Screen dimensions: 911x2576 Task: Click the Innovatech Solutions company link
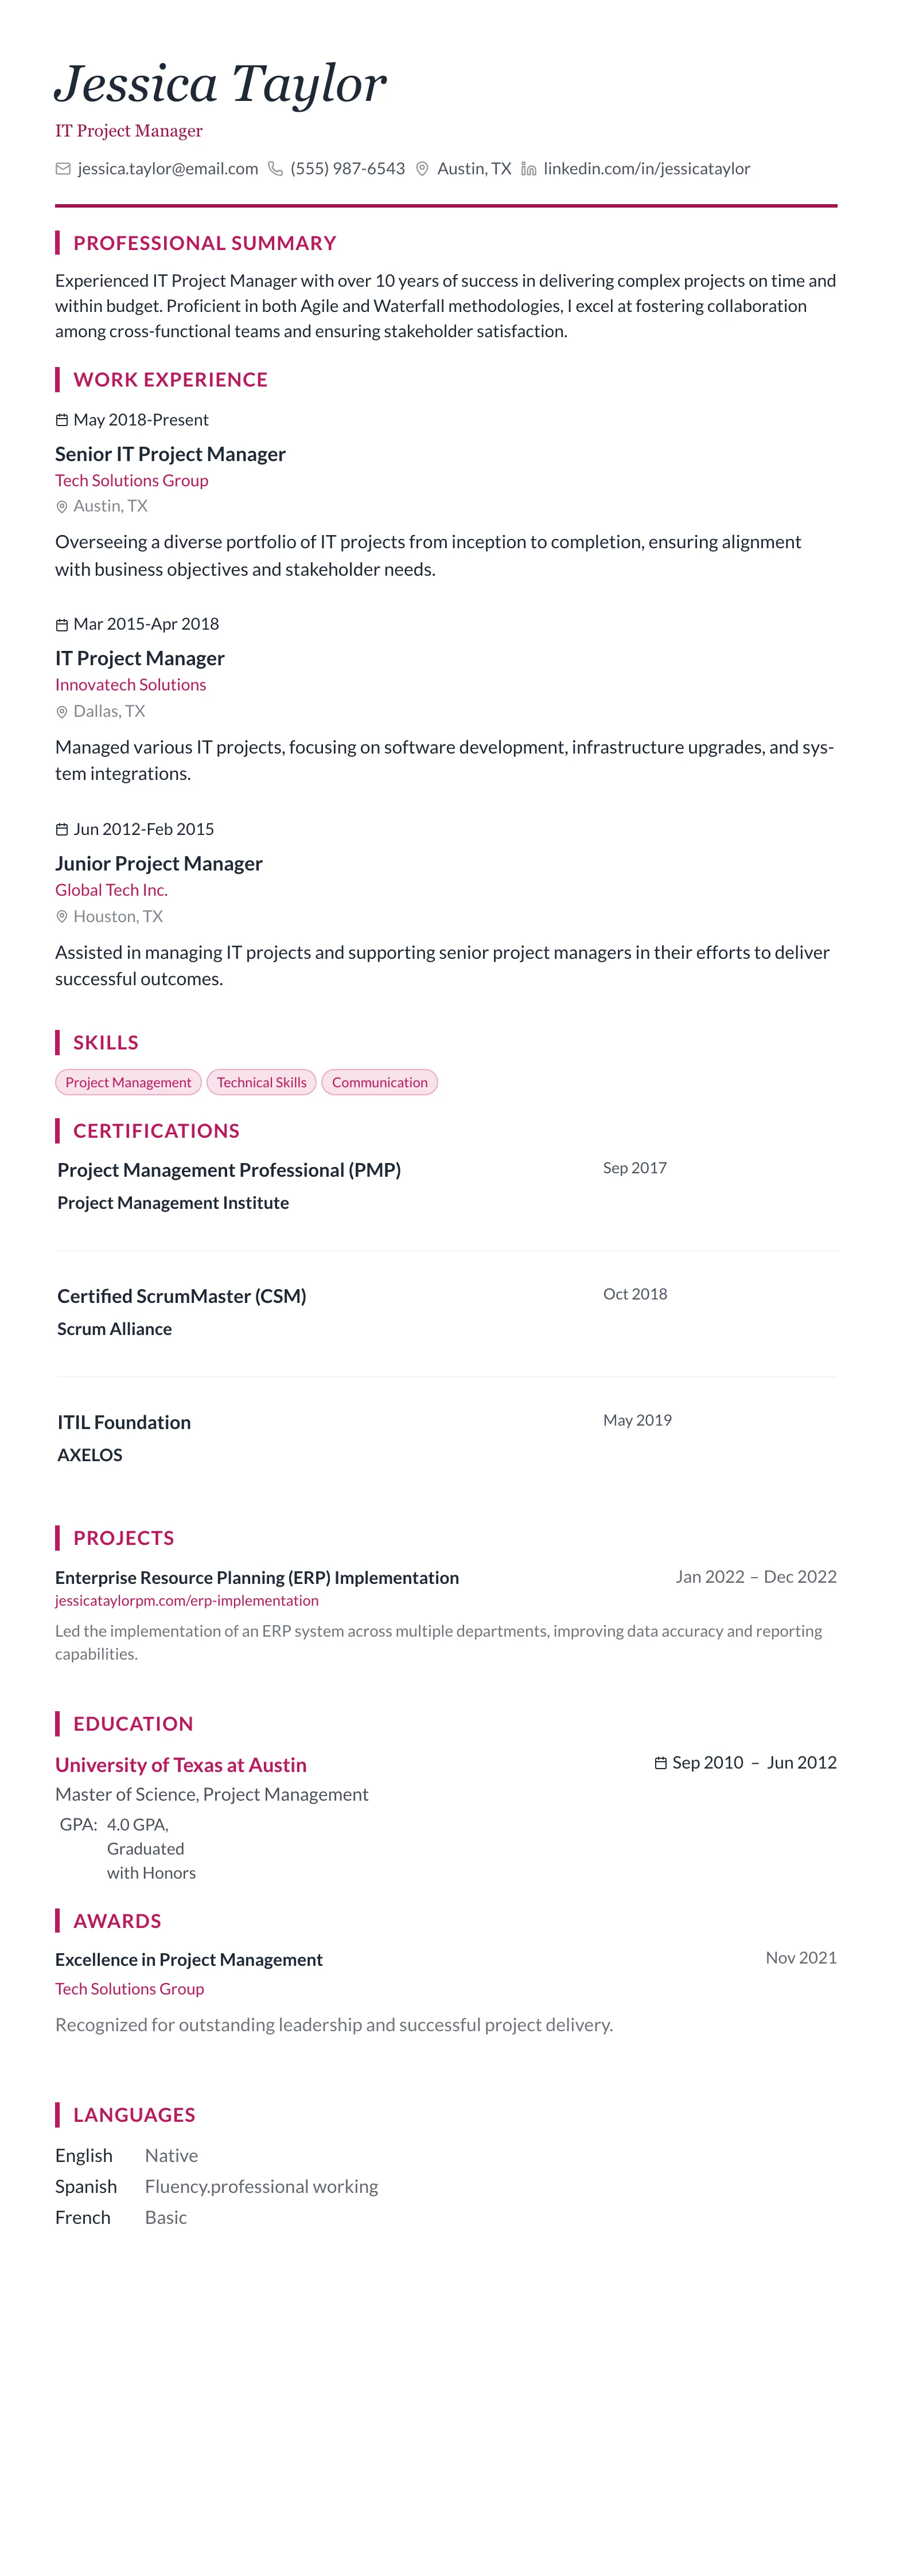coord(131,685)
